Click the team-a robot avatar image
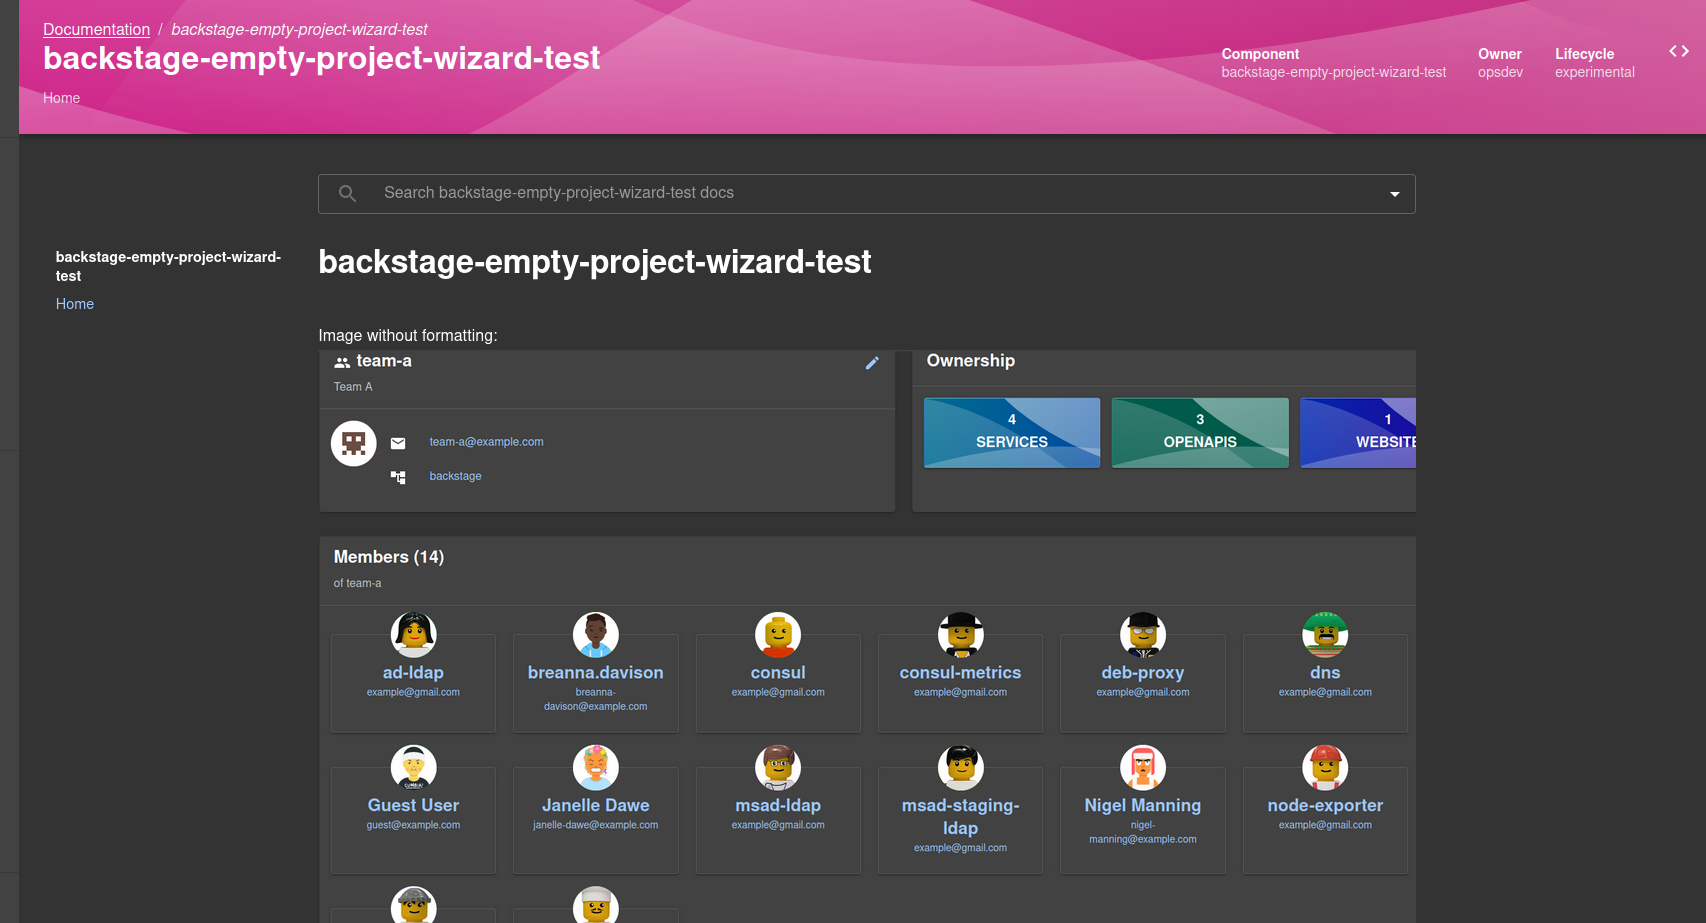This screenshot has width=1706, height=923. click(x=353, y=443)
